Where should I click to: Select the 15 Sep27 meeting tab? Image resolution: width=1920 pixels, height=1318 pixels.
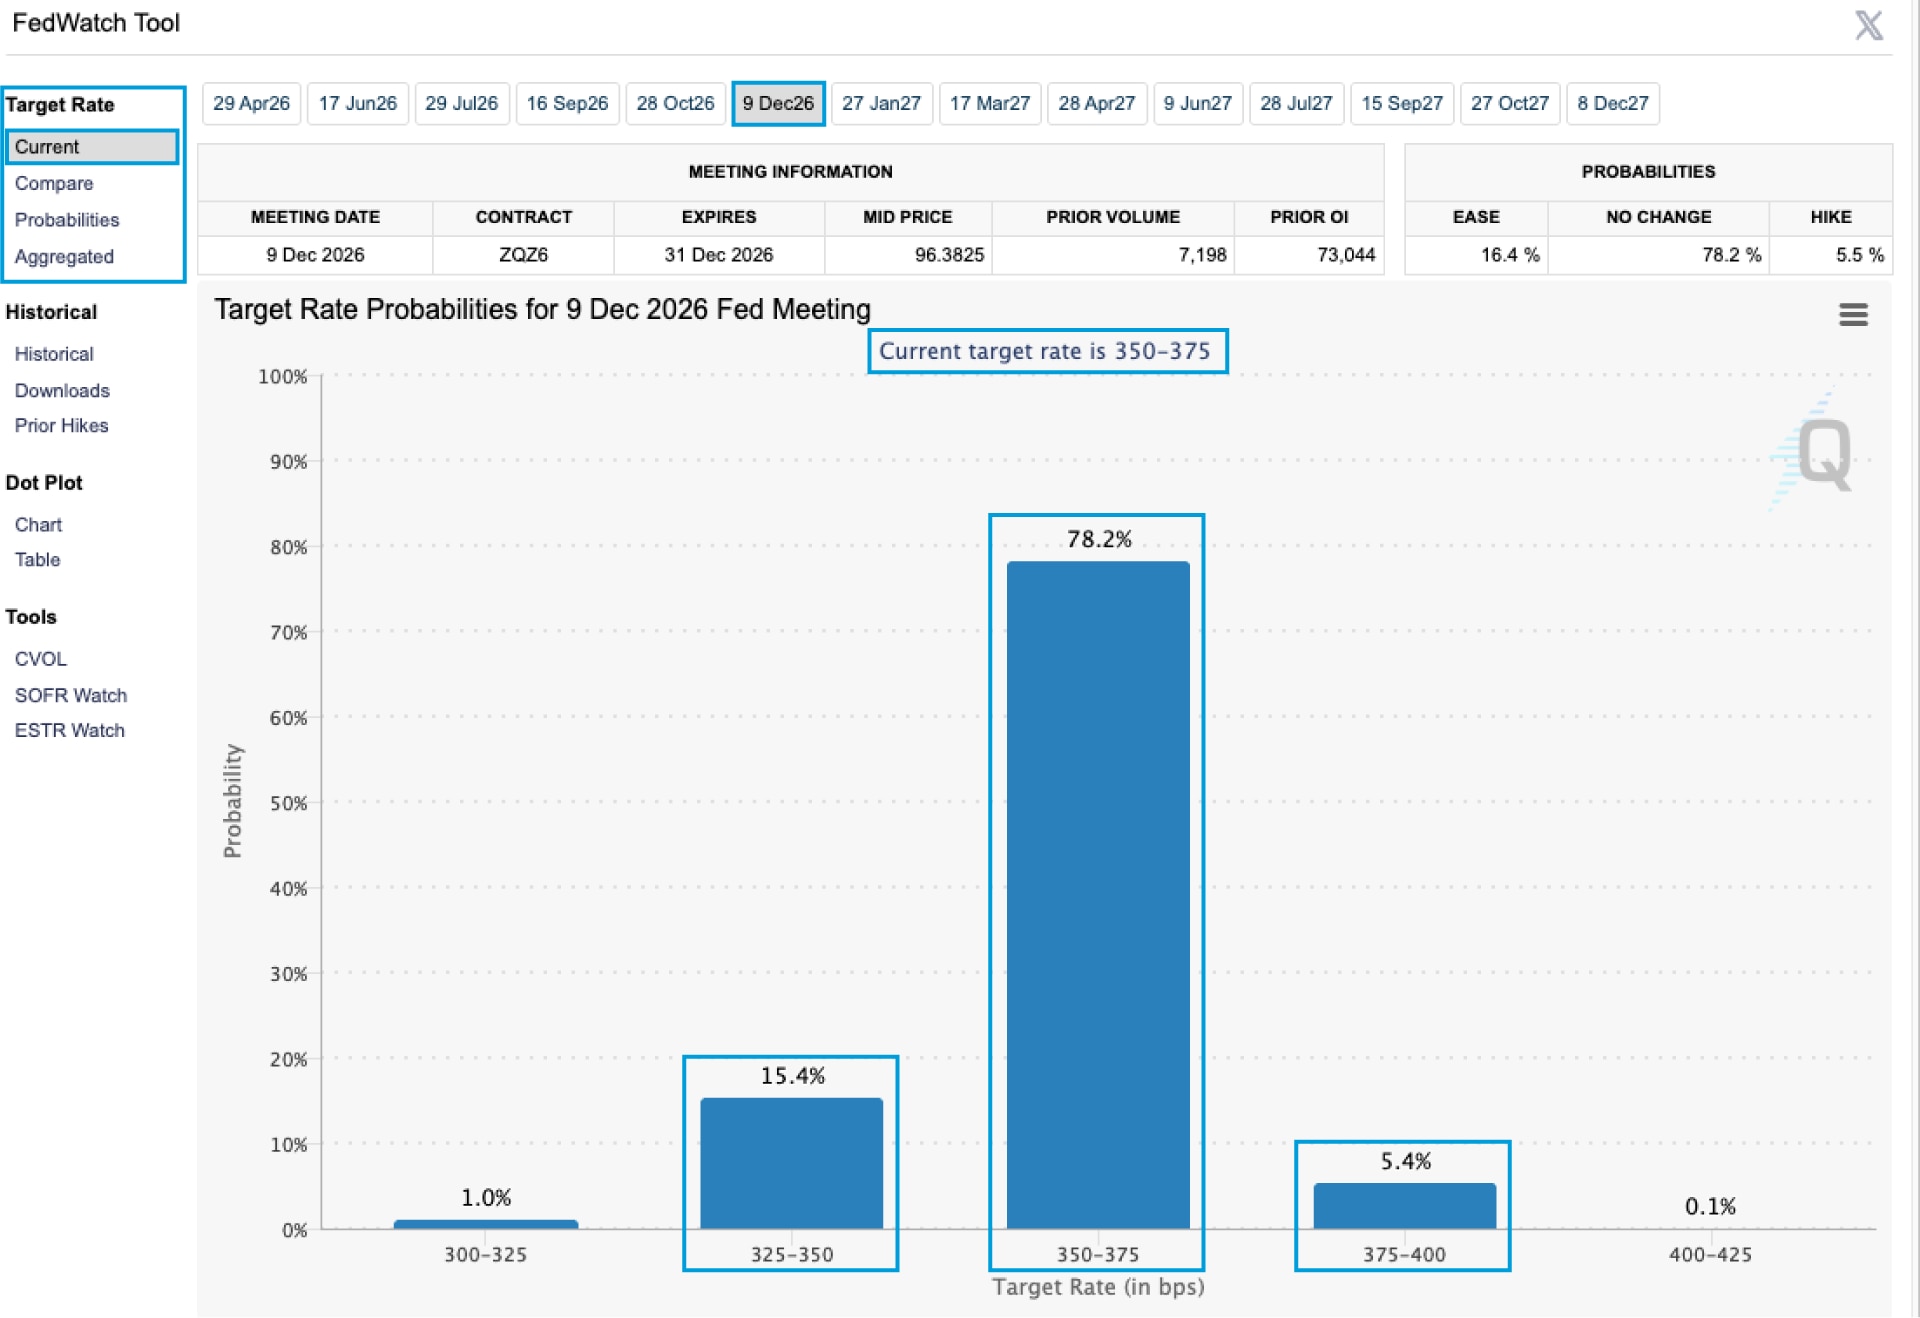coord(1402,103)
